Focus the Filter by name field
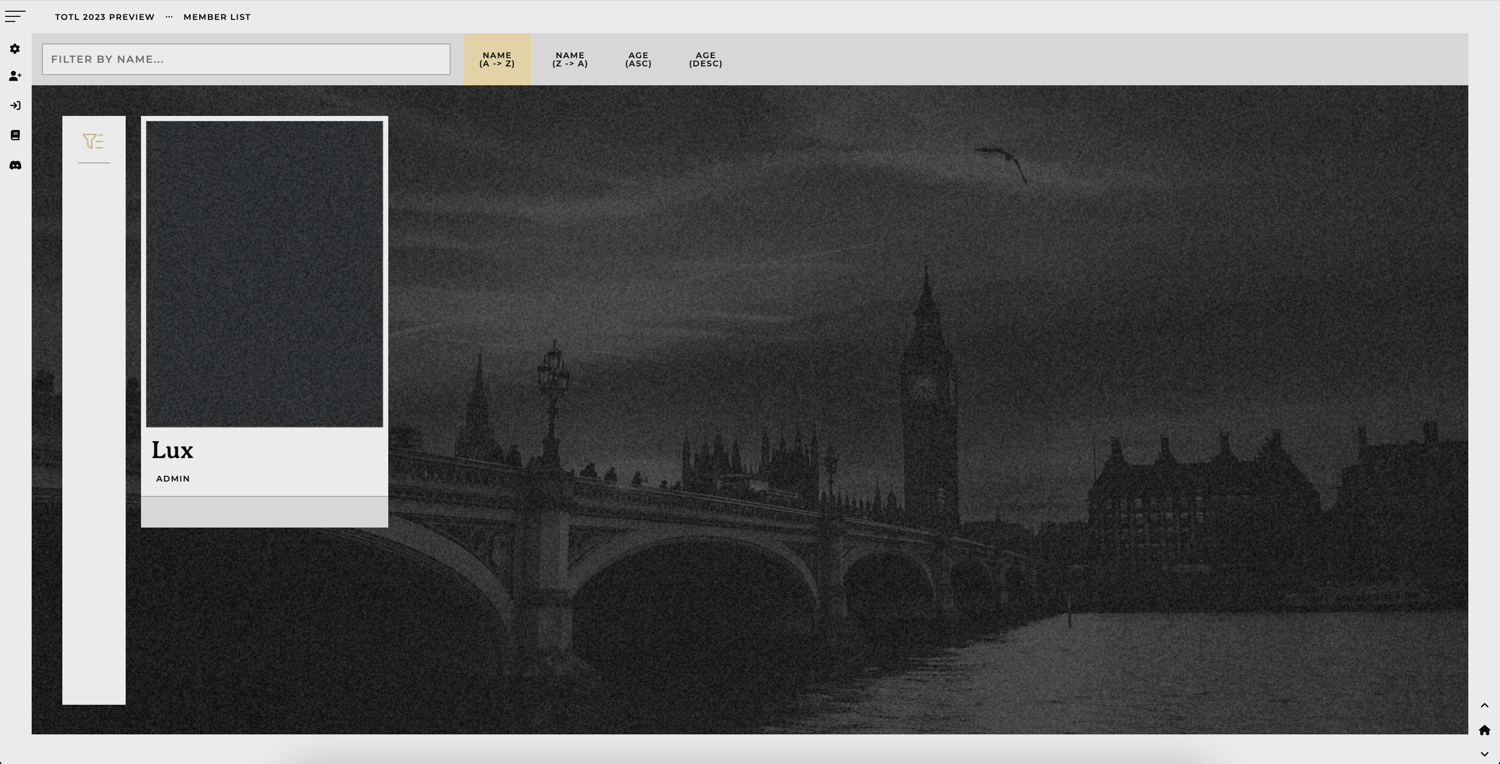1500x764 pixels. [x=246, y=59]
